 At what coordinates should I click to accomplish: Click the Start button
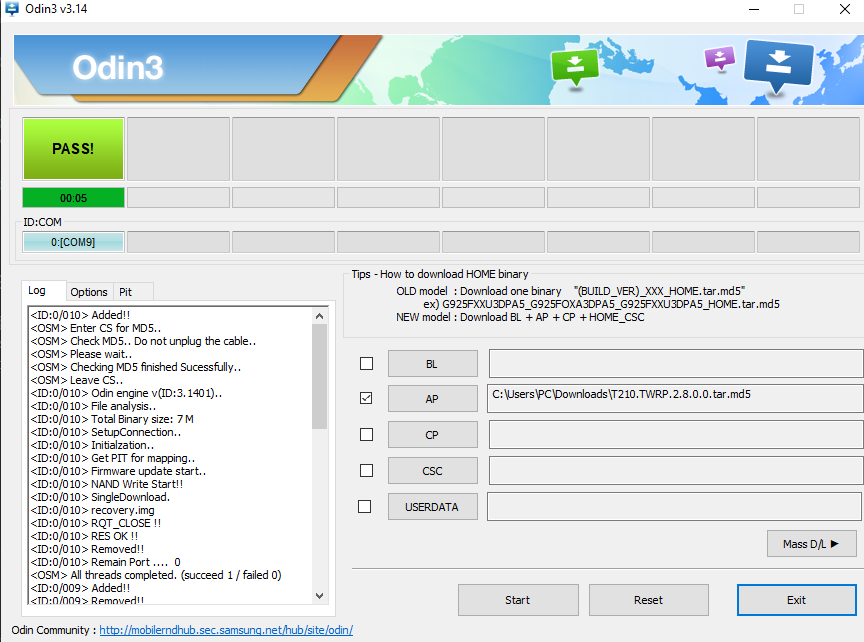coord(518,600)
